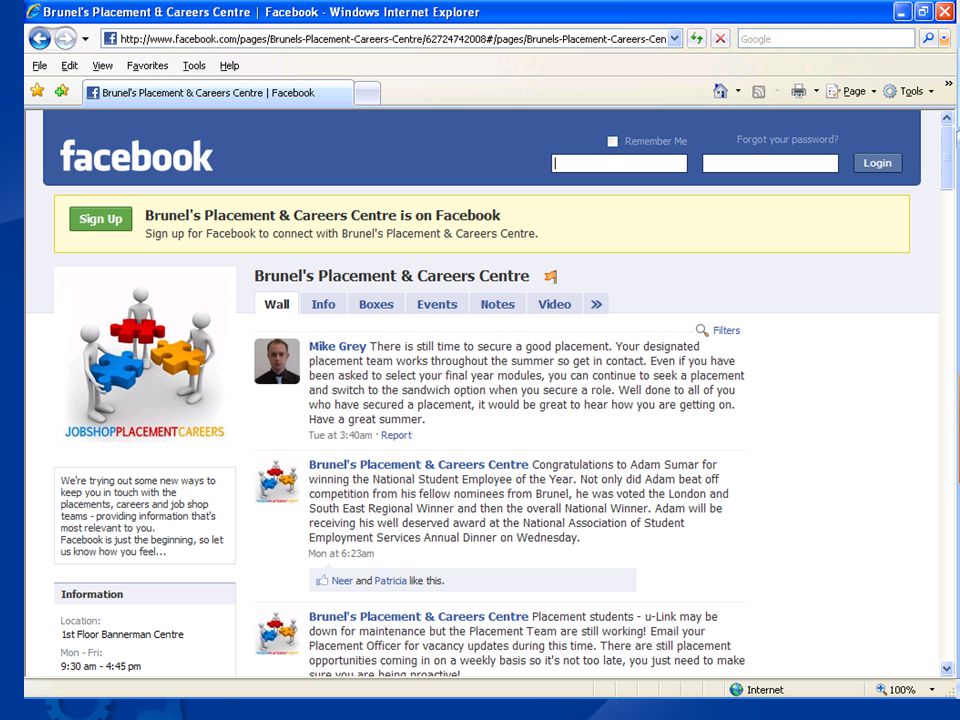Screen dimensions: 960x720
Task: Switch to the Events tab
Action: click(x=437, y=304)
